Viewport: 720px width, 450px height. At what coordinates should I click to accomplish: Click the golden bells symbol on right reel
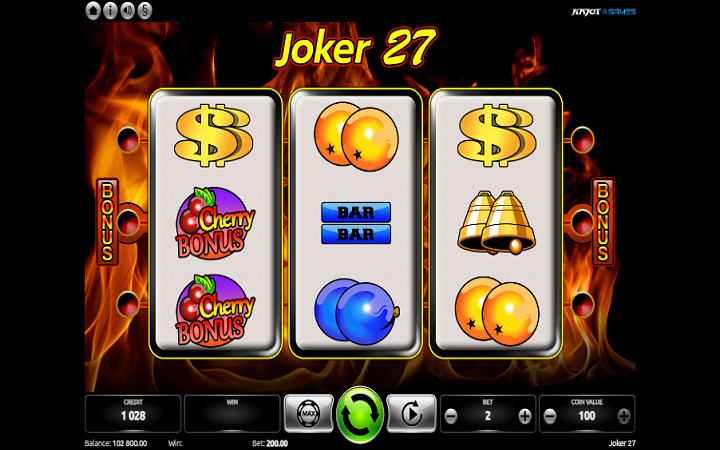pyautogui.click(x=496, y=223)
